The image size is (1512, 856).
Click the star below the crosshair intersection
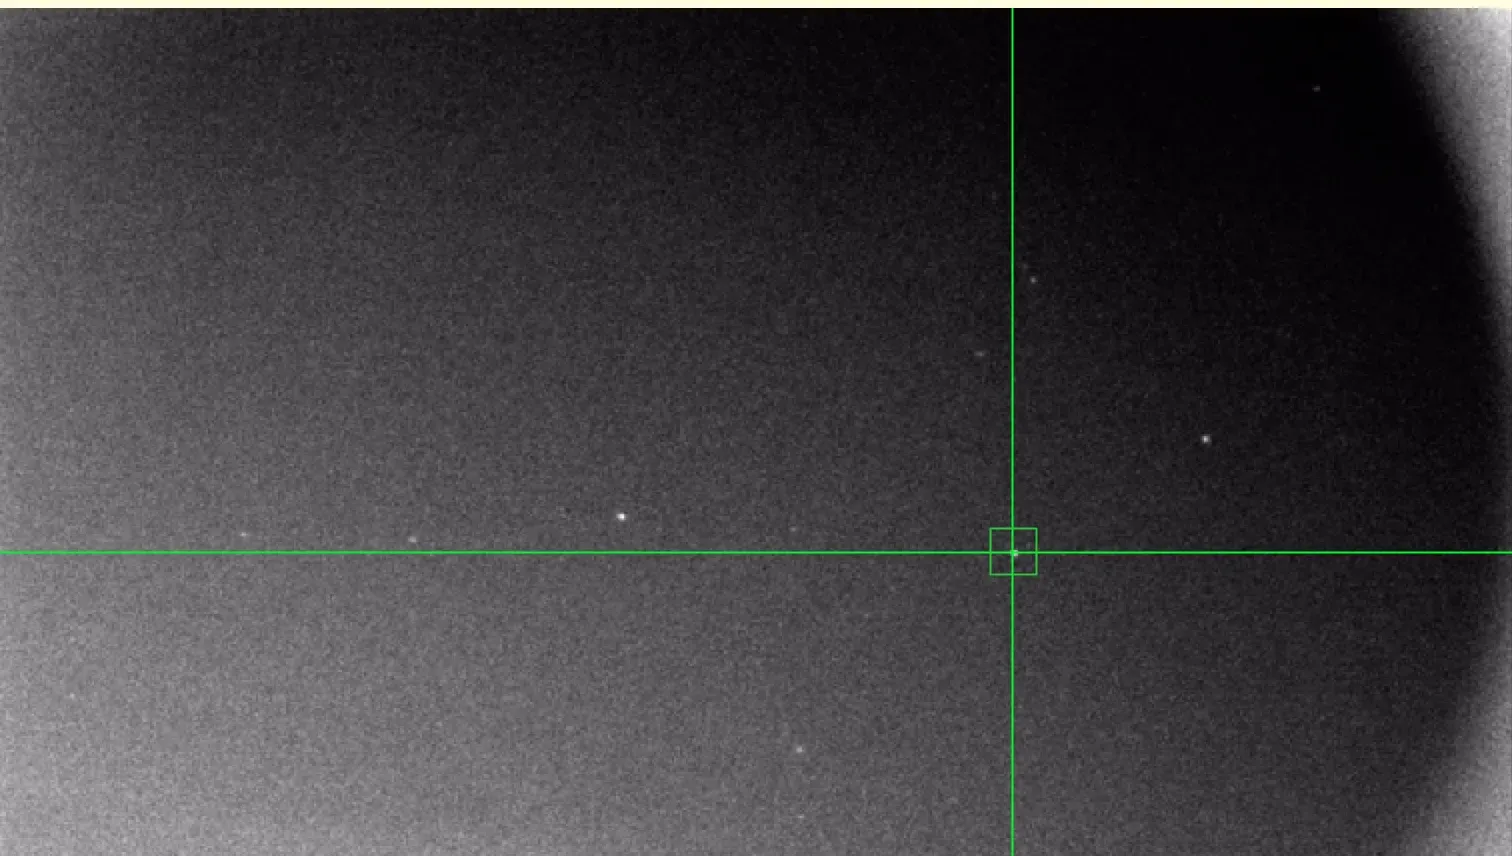pos(798,748)
